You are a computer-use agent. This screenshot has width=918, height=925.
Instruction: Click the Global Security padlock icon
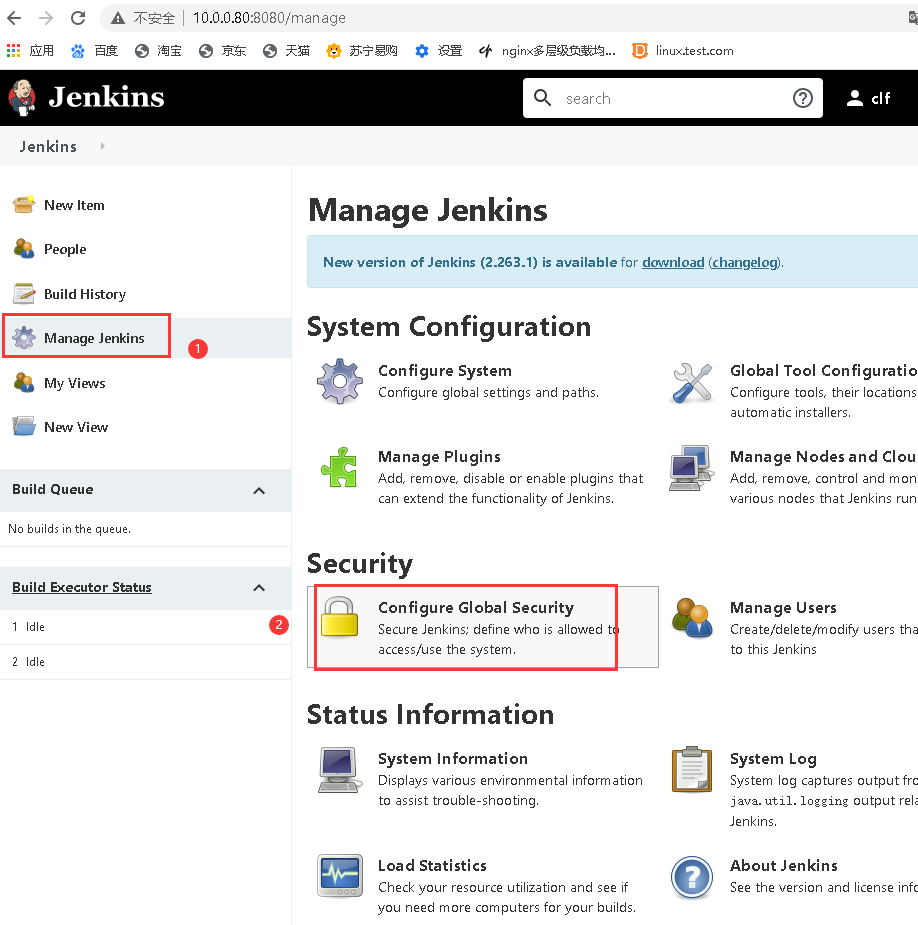pos(339,617)
